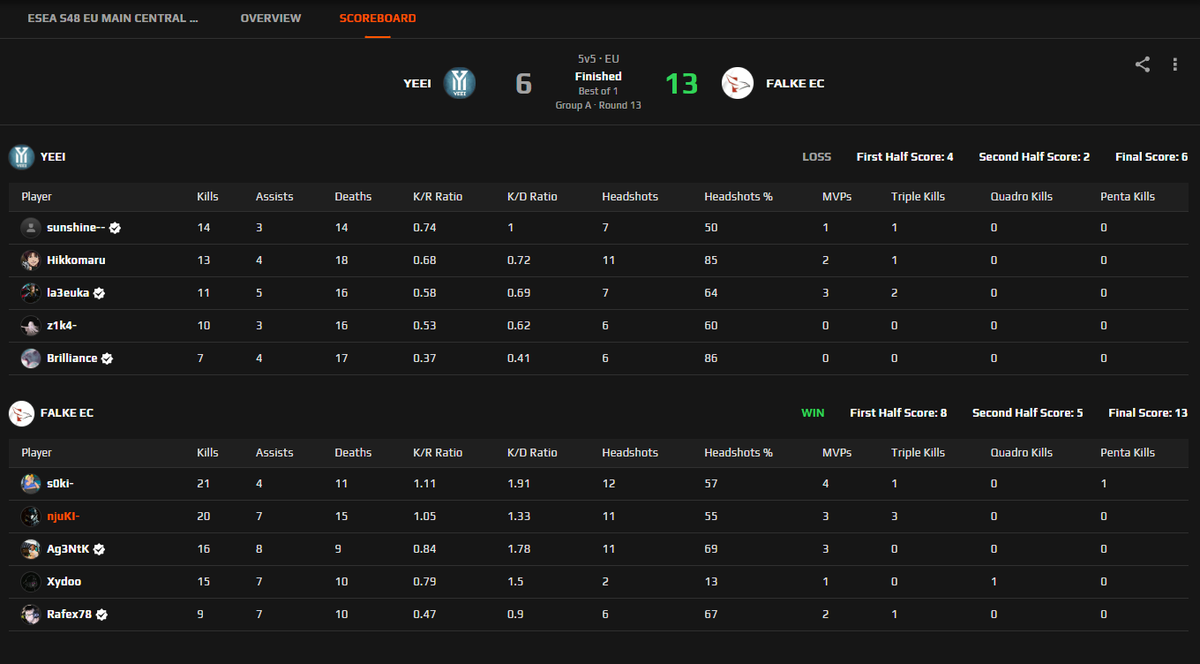Open ESEA S48 EU Main Central breadcrumb
Image resolution: width=1200 pixels, height=664 pixels.
113,18
